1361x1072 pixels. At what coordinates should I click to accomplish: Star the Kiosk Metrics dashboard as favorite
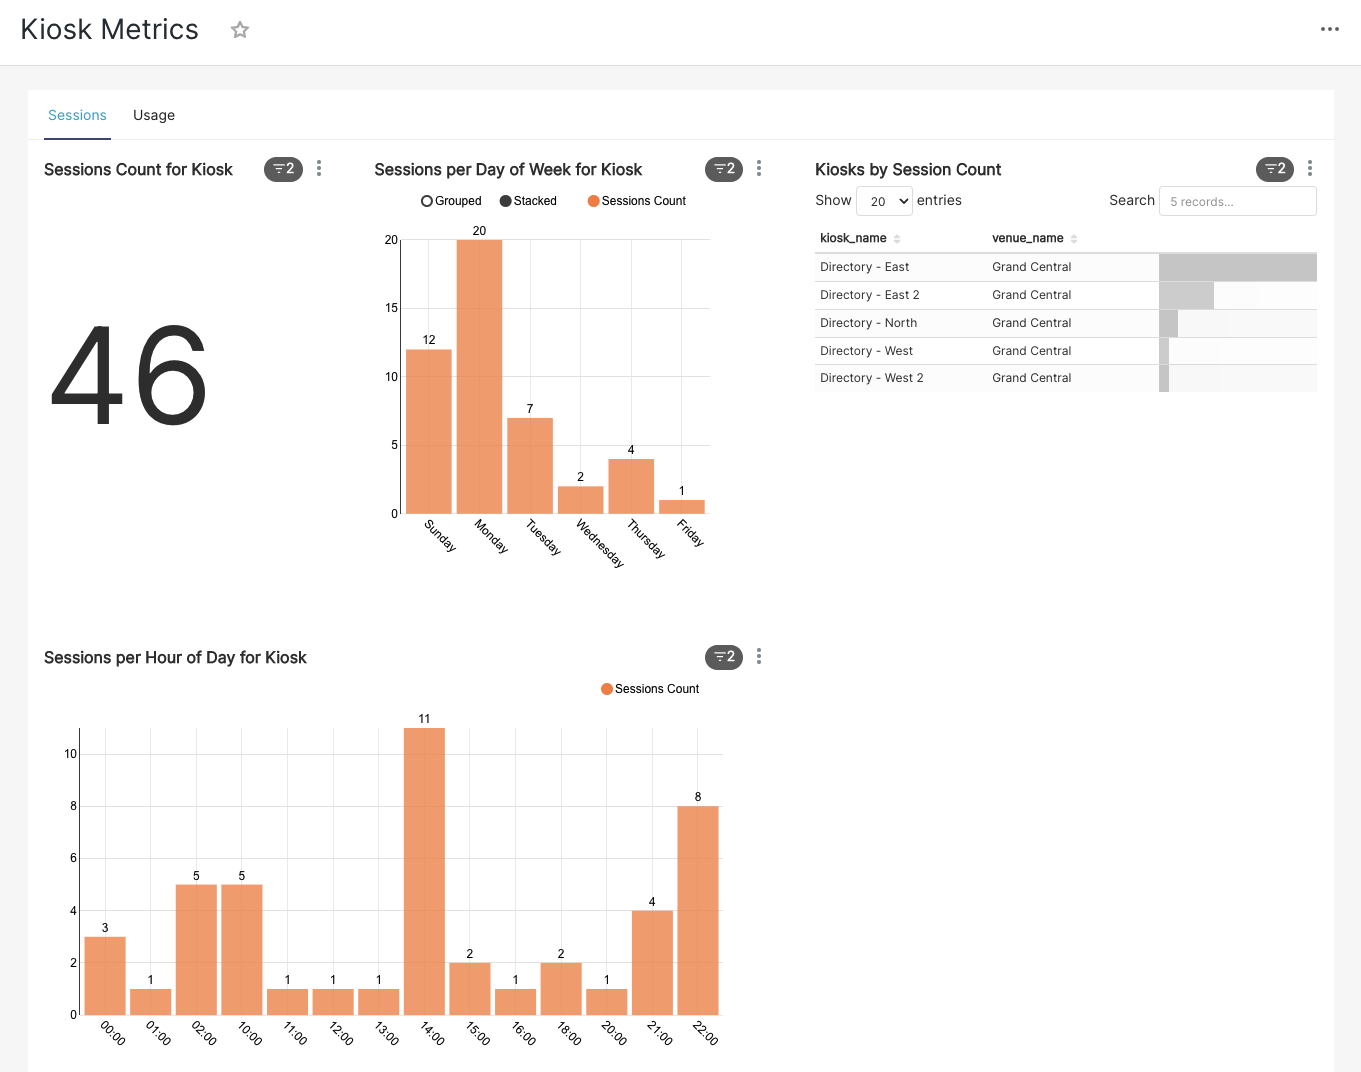pyautogui.click(x=240, y=30)
